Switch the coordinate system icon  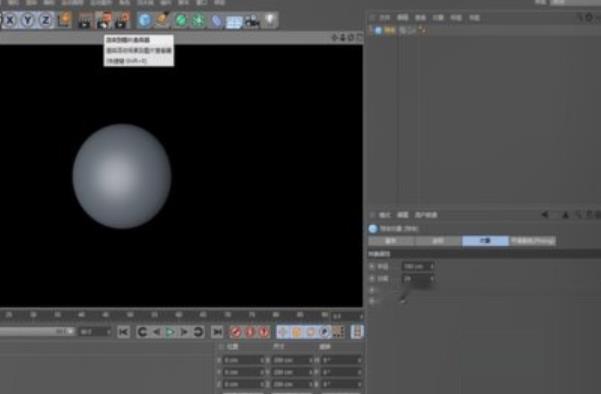(x=64, y=20)
